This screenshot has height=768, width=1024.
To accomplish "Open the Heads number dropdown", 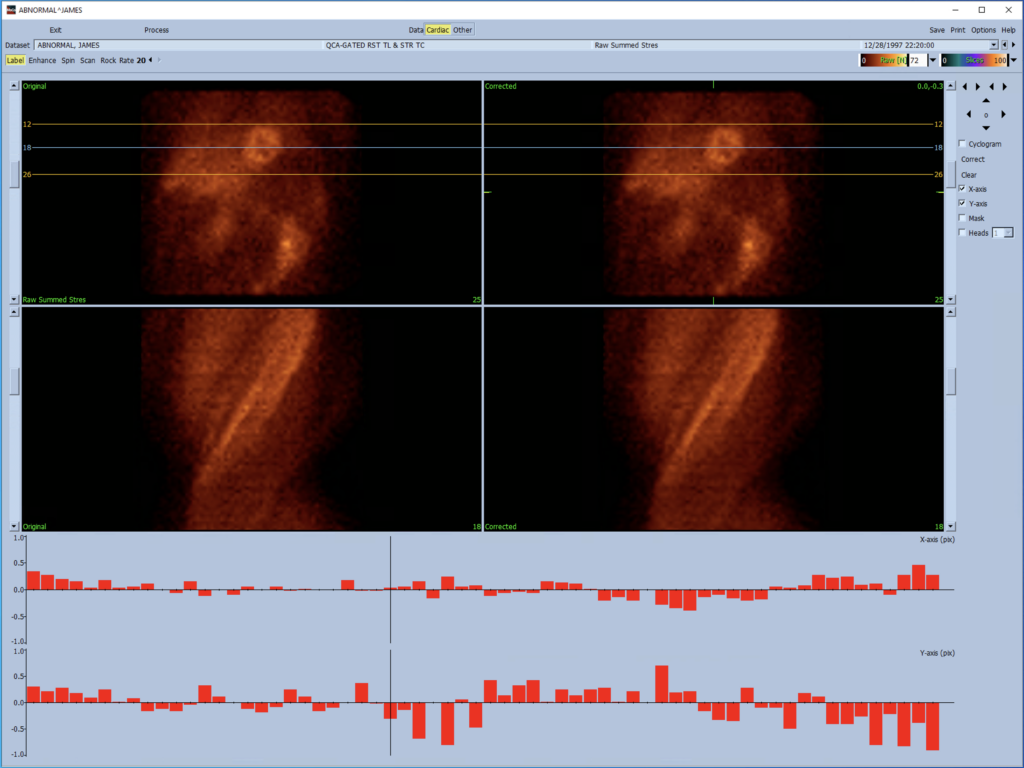I will click(x=1008, y=232).
